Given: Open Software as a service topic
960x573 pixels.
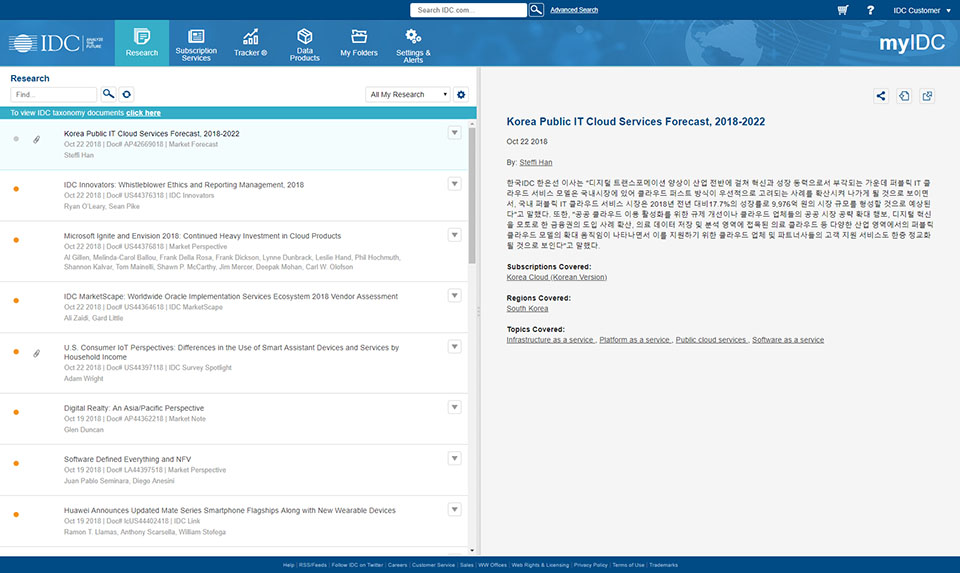Looking at the screenshot, I should point(788,340).
